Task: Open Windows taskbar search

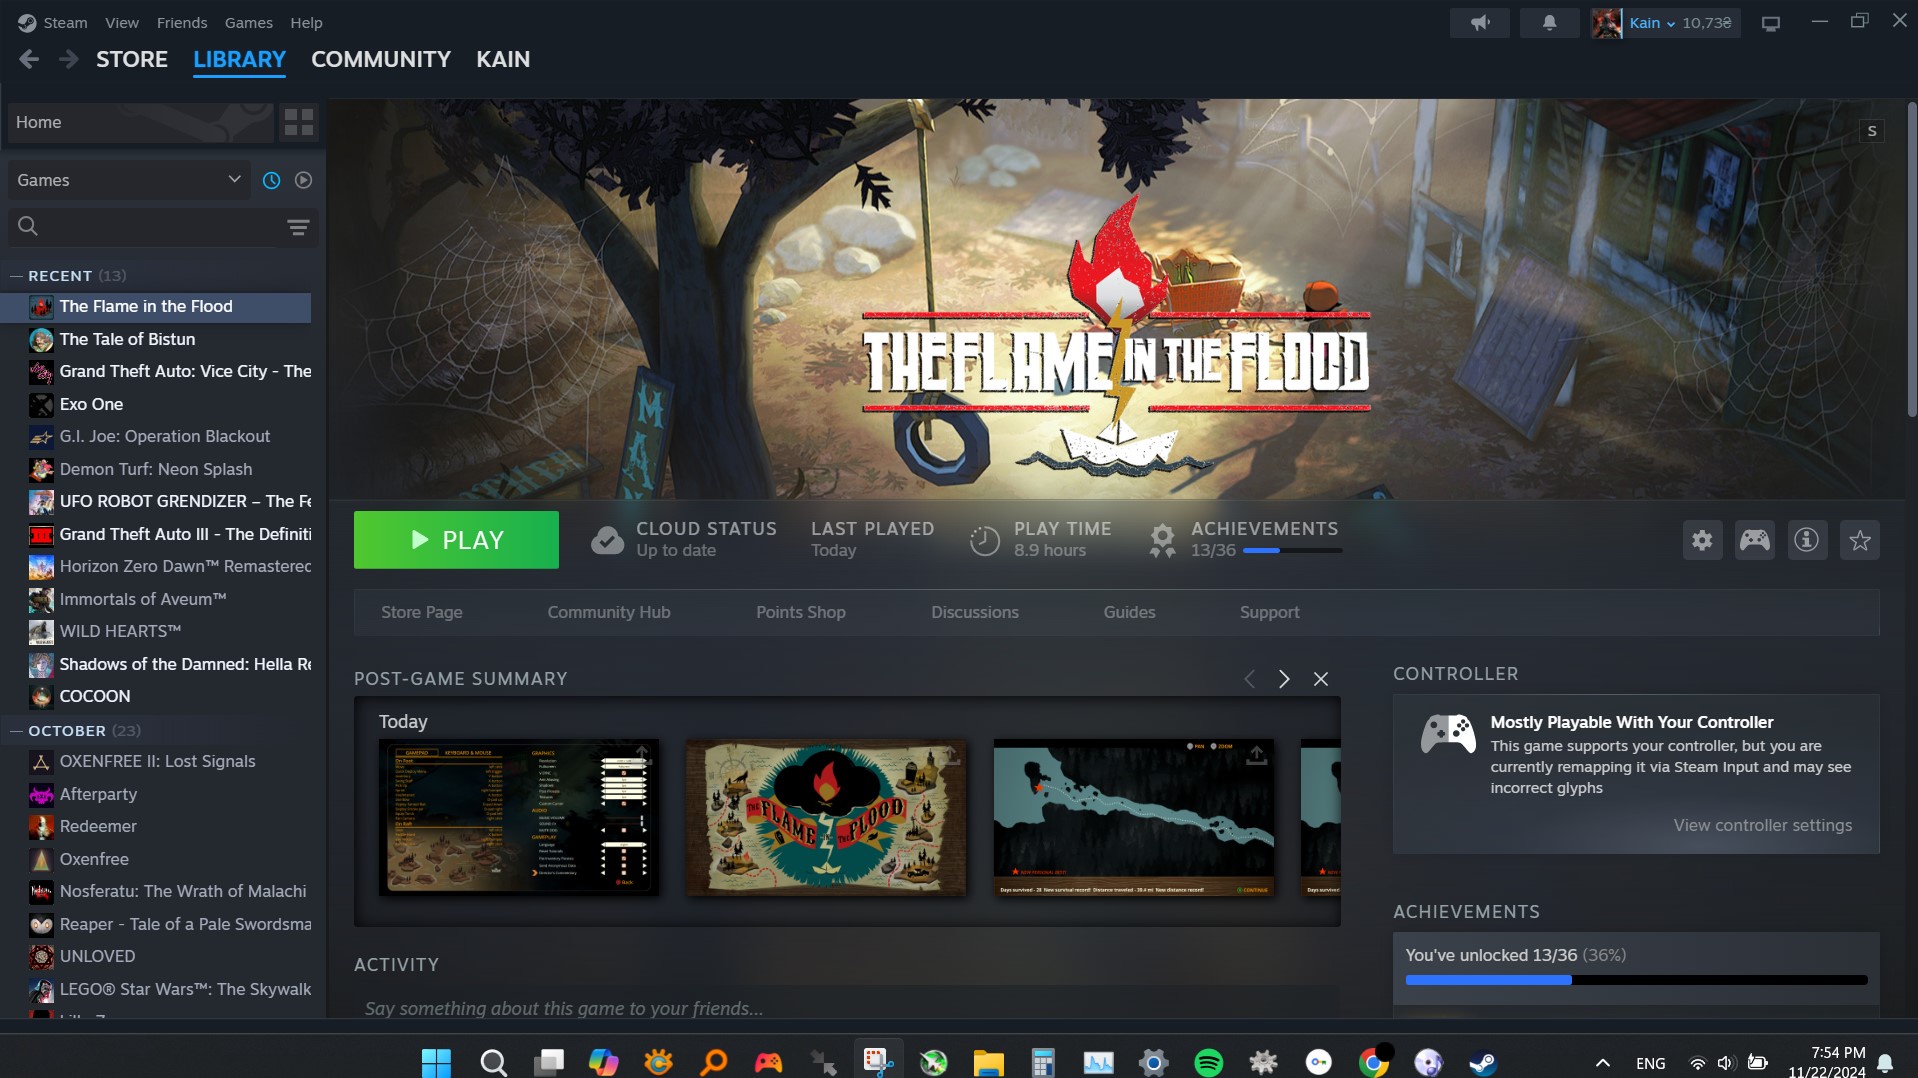Action: click(x=493, y=1062)
